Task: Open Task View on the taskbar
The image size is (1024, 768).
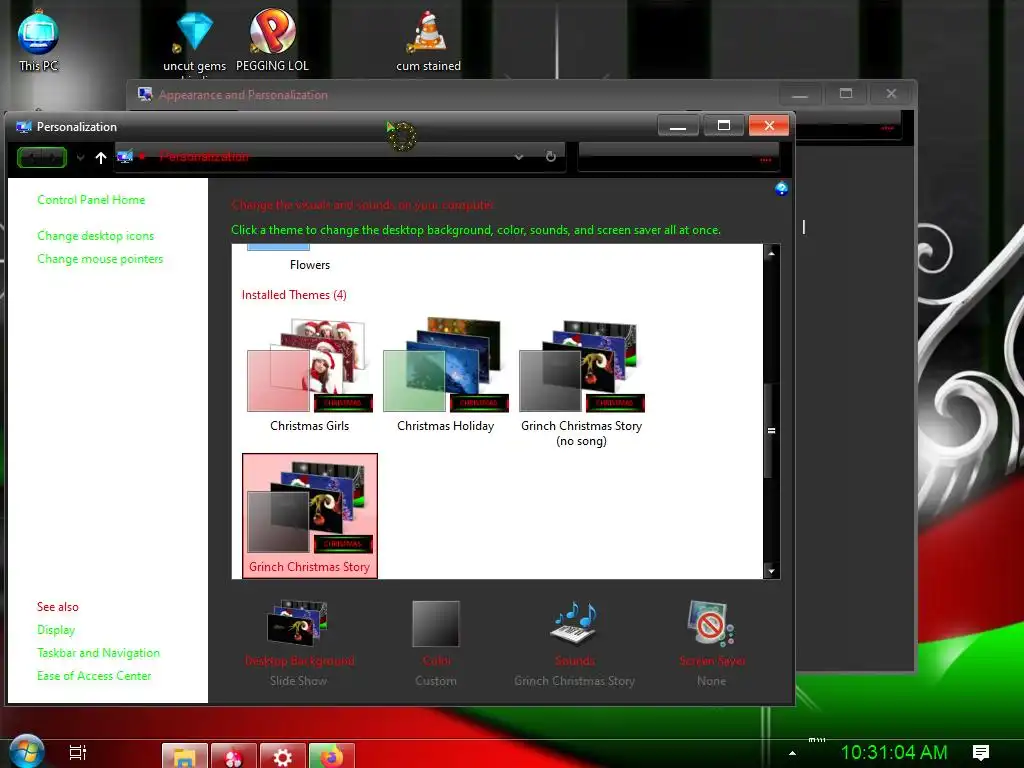Action: pos(78,753)
